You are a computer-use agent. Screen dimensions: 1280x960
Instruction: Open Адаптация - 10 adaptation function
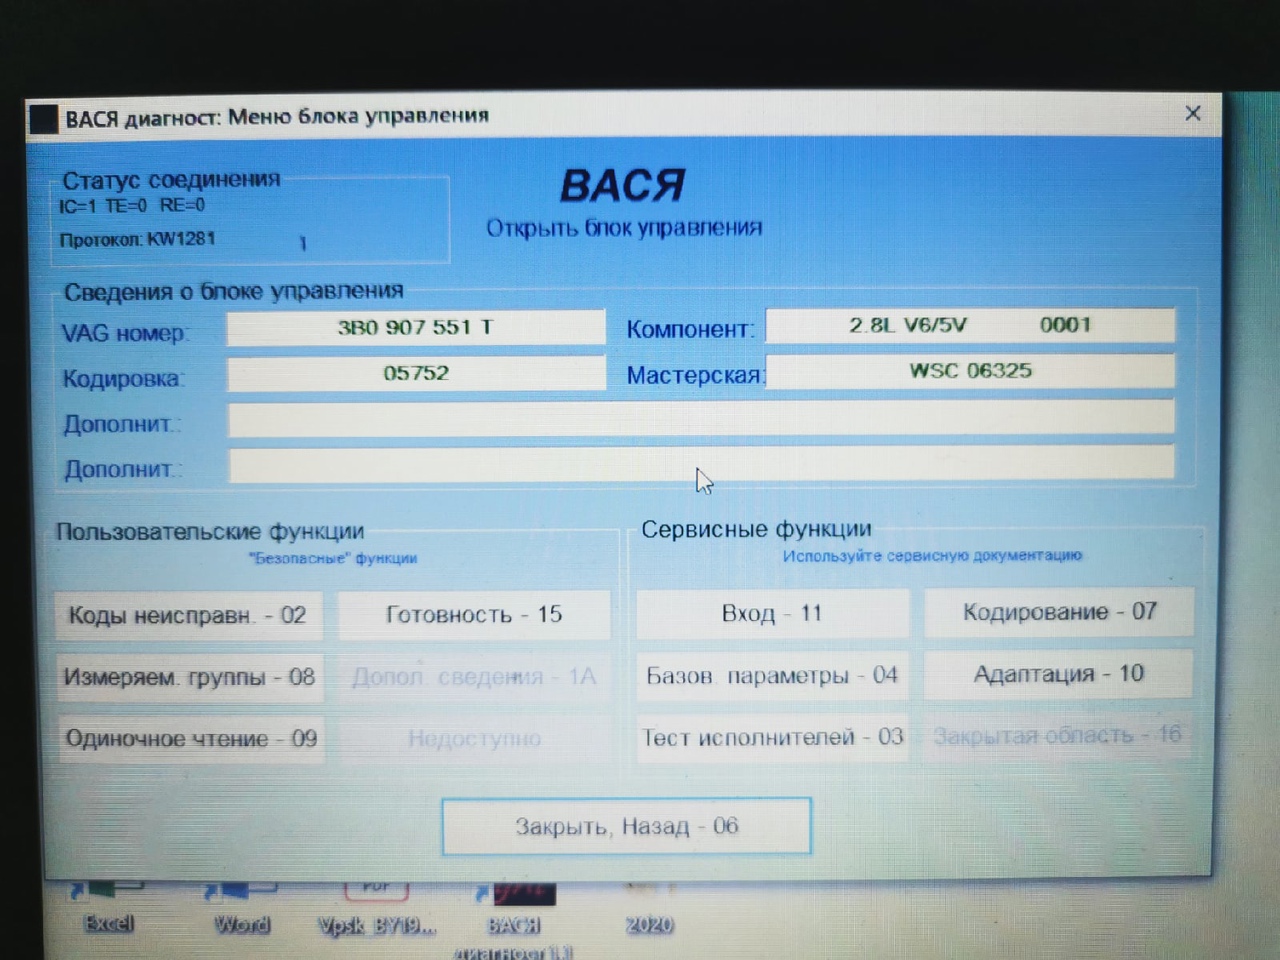1059,673
